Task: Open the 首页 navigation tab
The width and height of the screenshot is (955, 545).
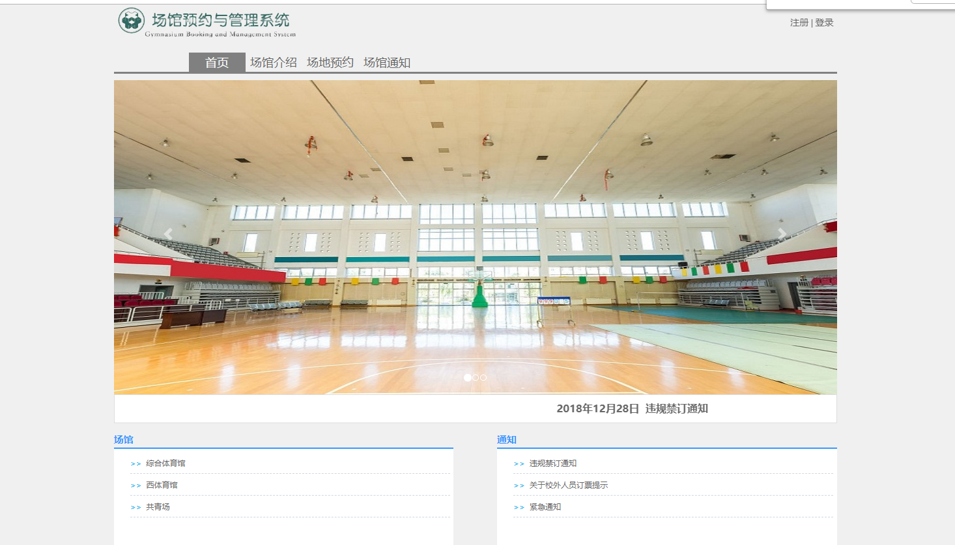Action: click(217, 63)
